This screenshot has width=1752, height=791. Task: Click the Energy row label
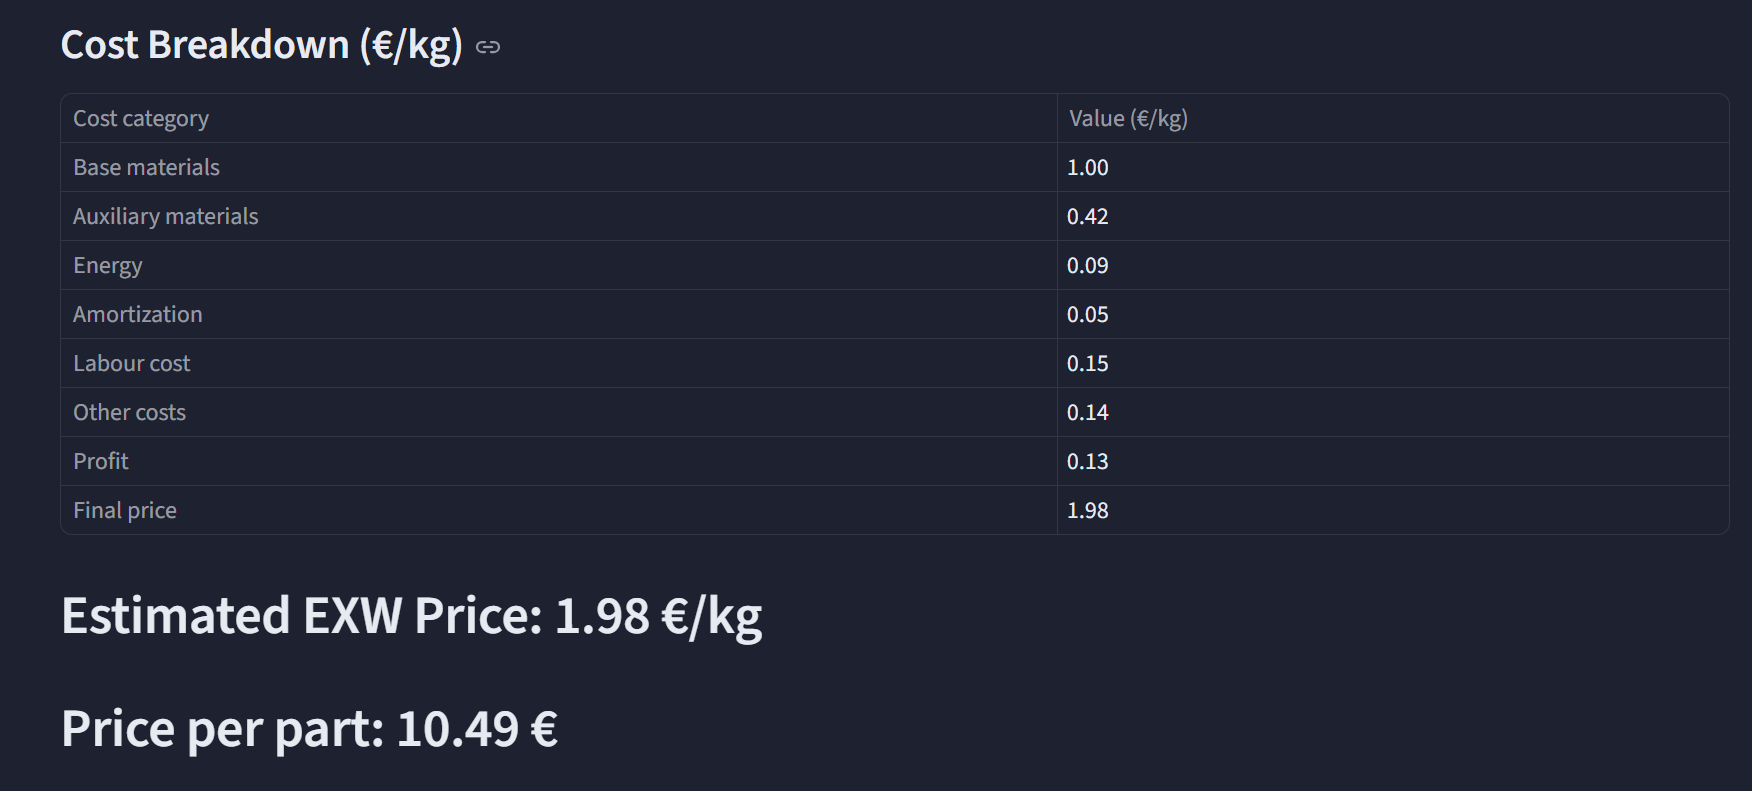[x=108, y=265]
